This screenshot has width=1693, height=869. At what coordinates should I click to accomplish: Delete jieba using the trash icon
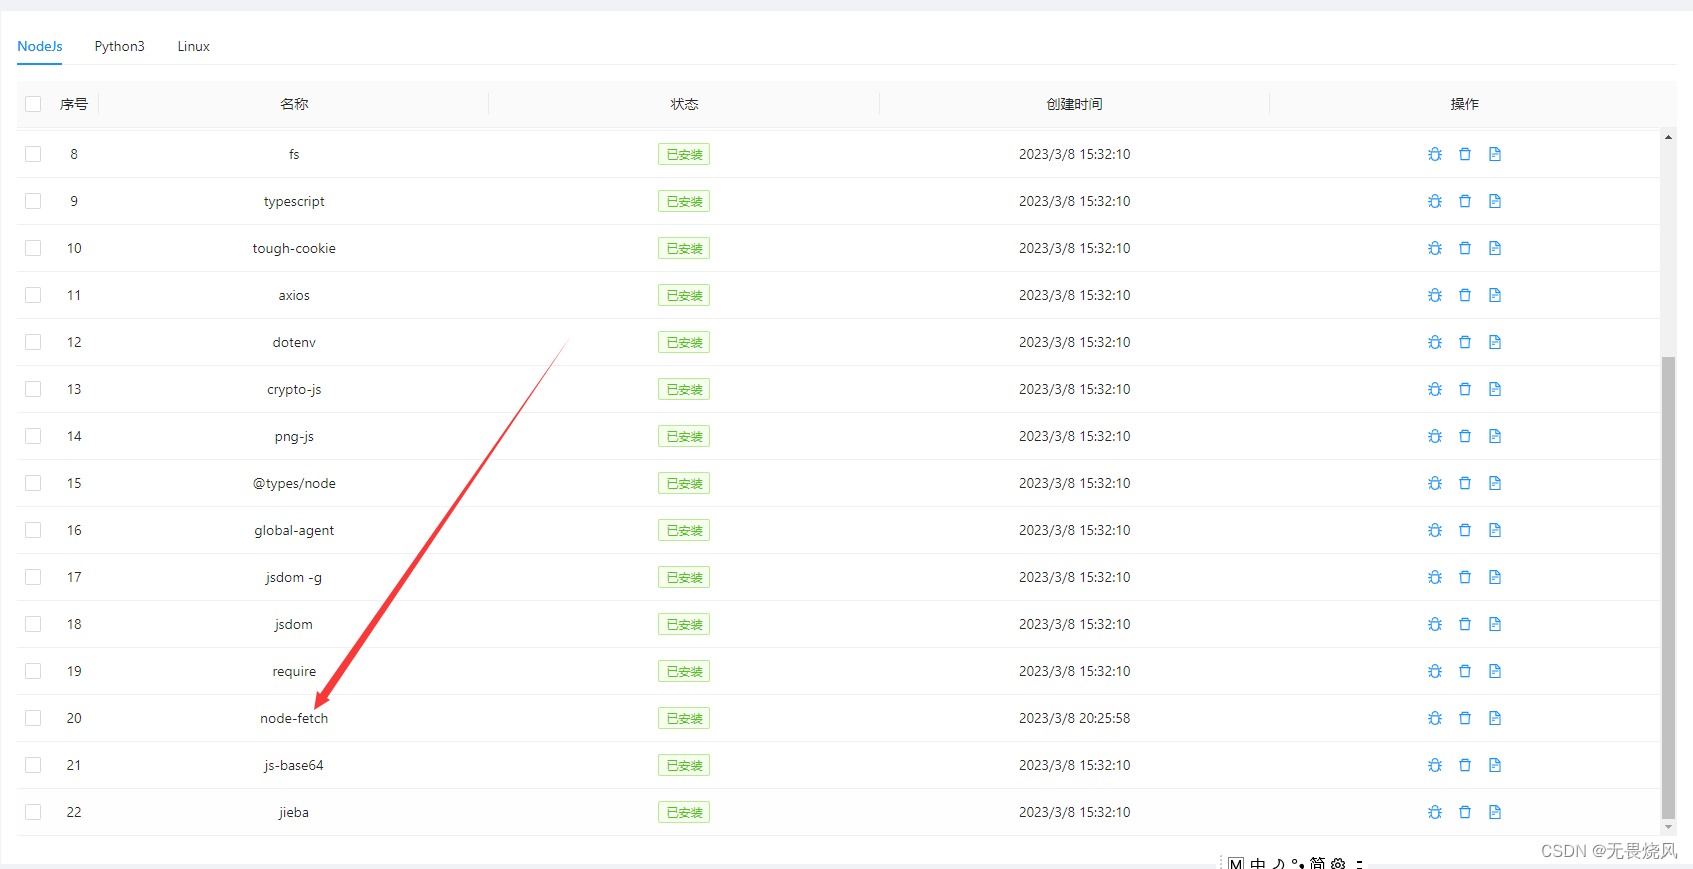(1465, 812)
